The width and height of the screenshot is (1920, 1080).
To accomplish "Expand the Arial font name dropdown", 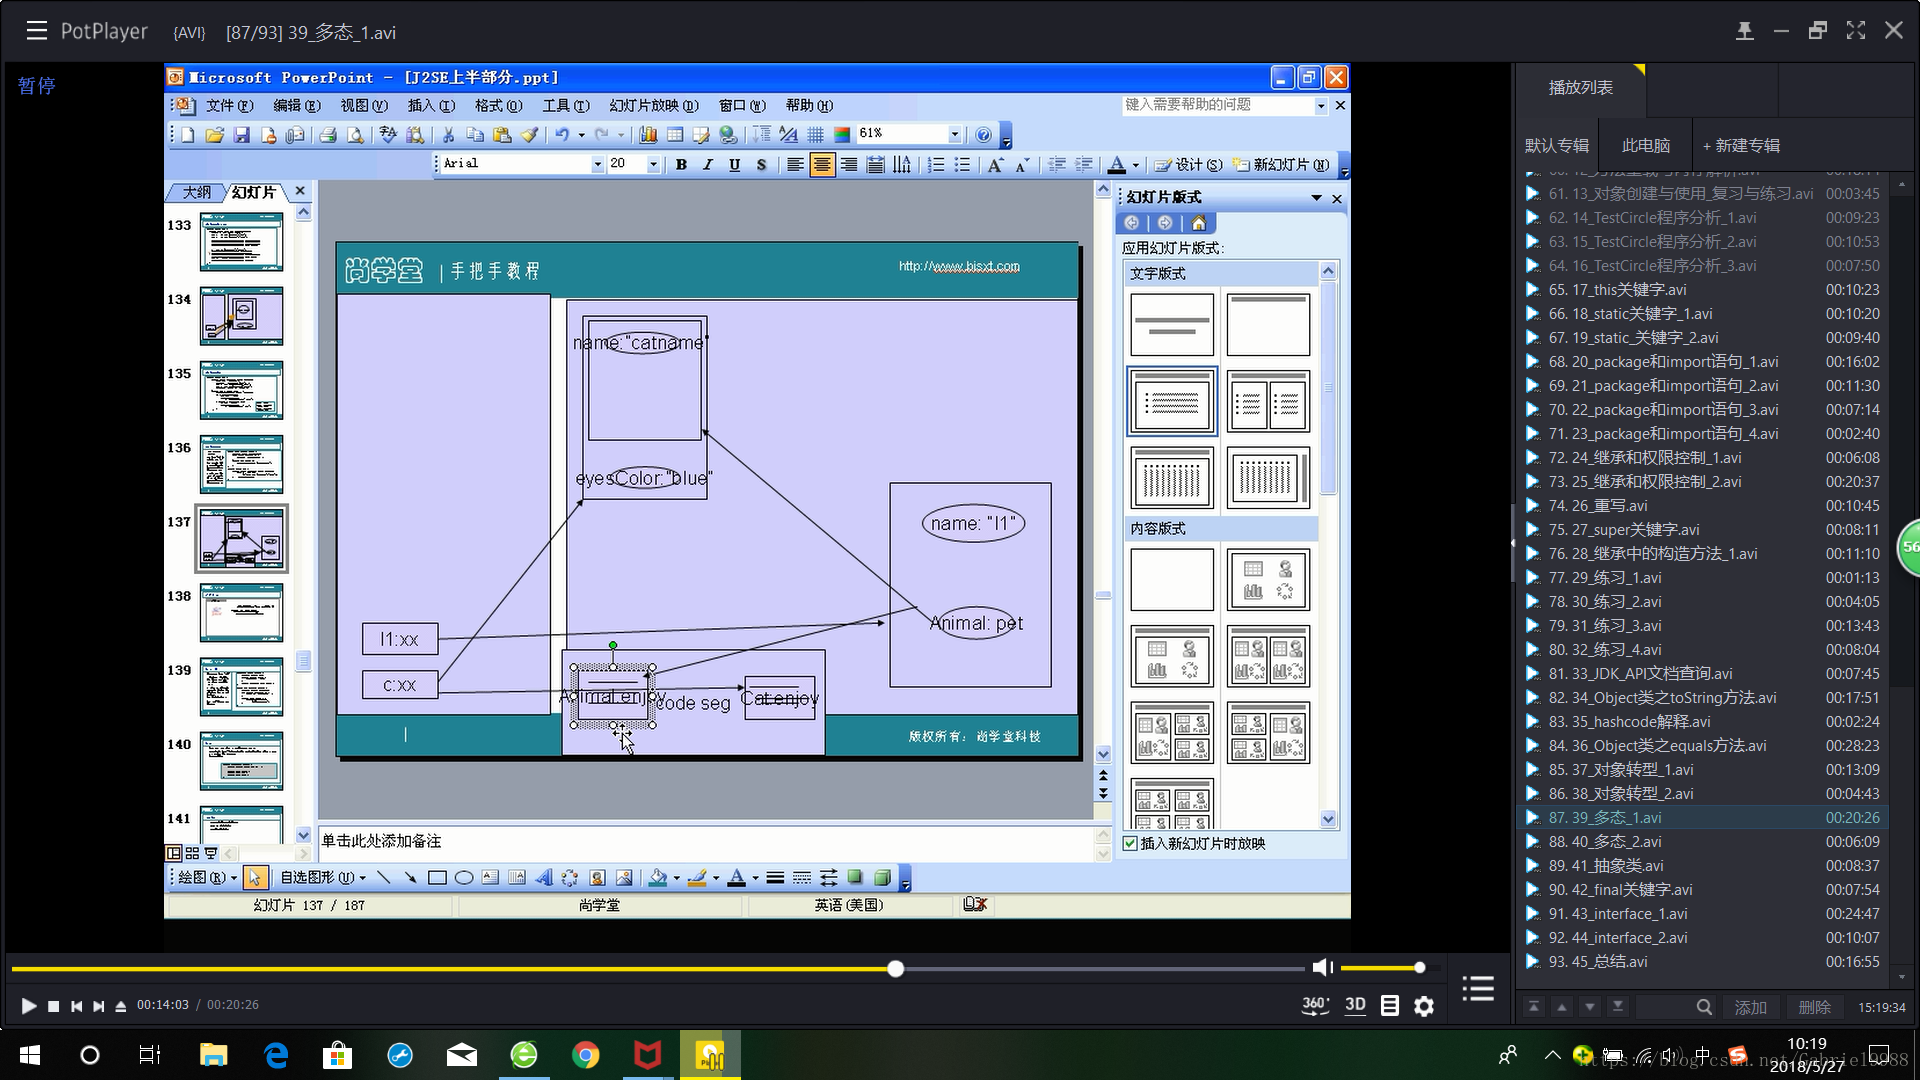I will coord(598,164).
